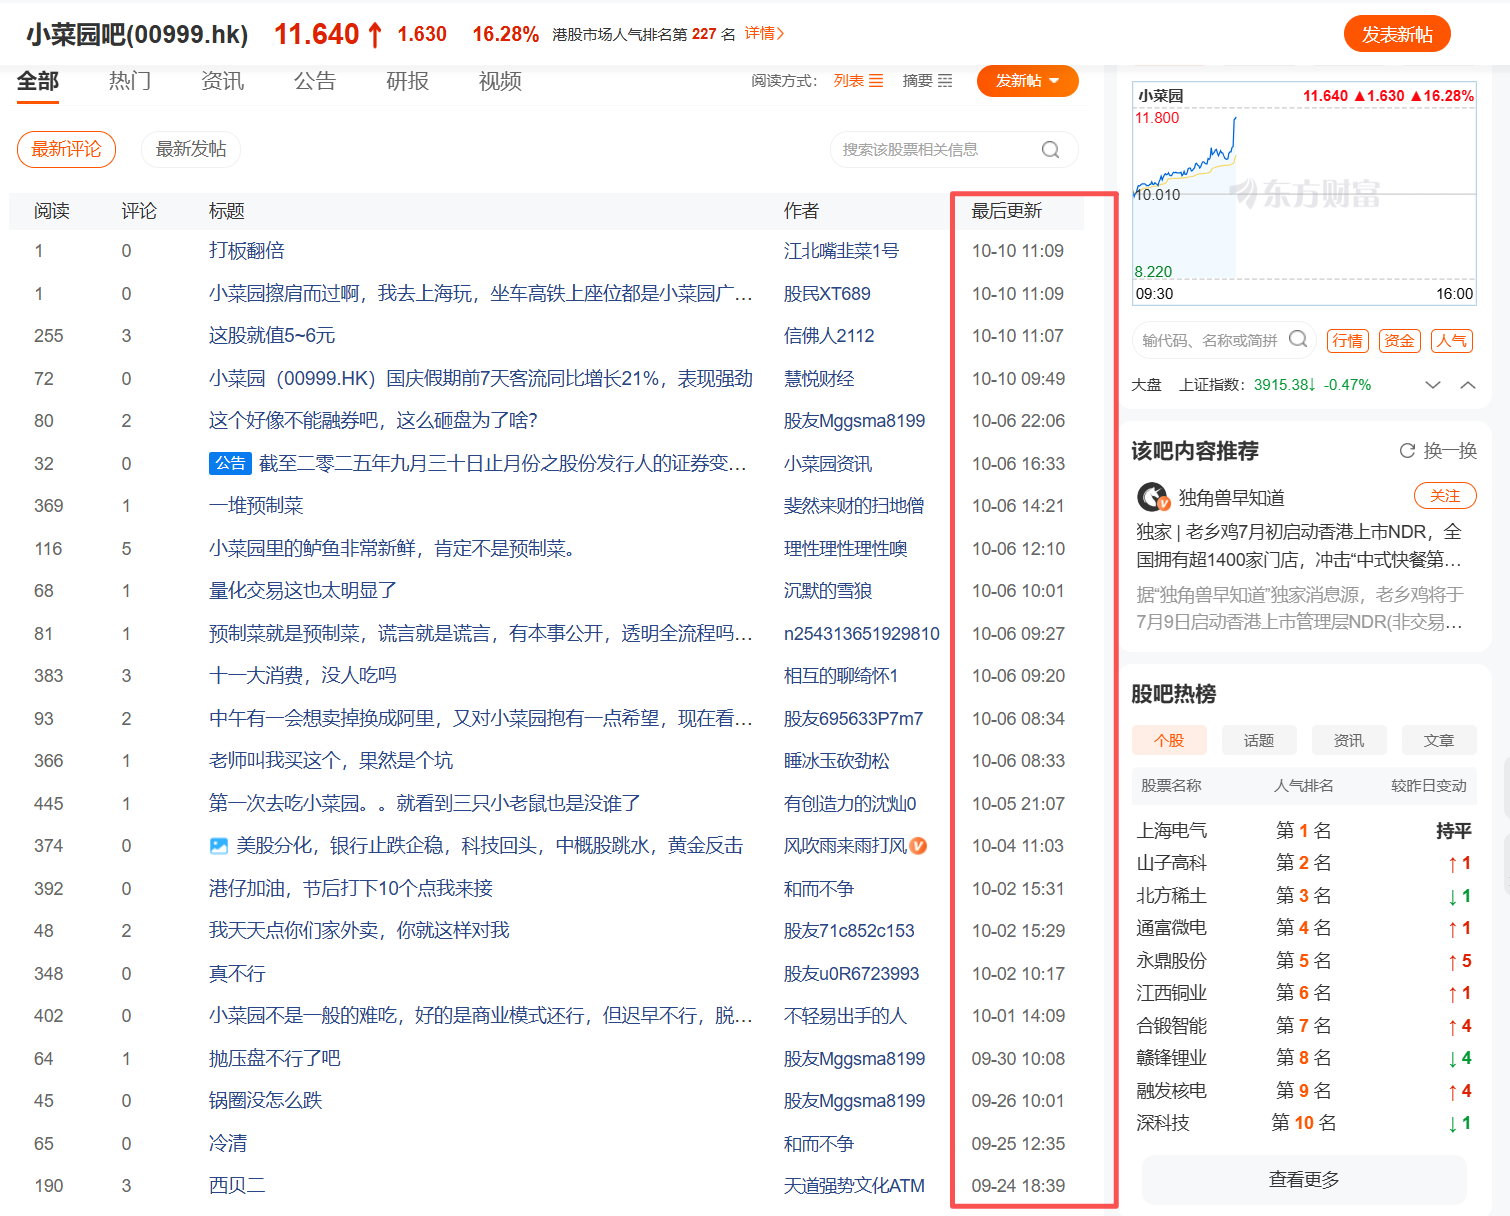This screenshot has width=1510, height=1216.
Task: Switch reading mode to 摘要 summary view
Action: pos(927,81)
